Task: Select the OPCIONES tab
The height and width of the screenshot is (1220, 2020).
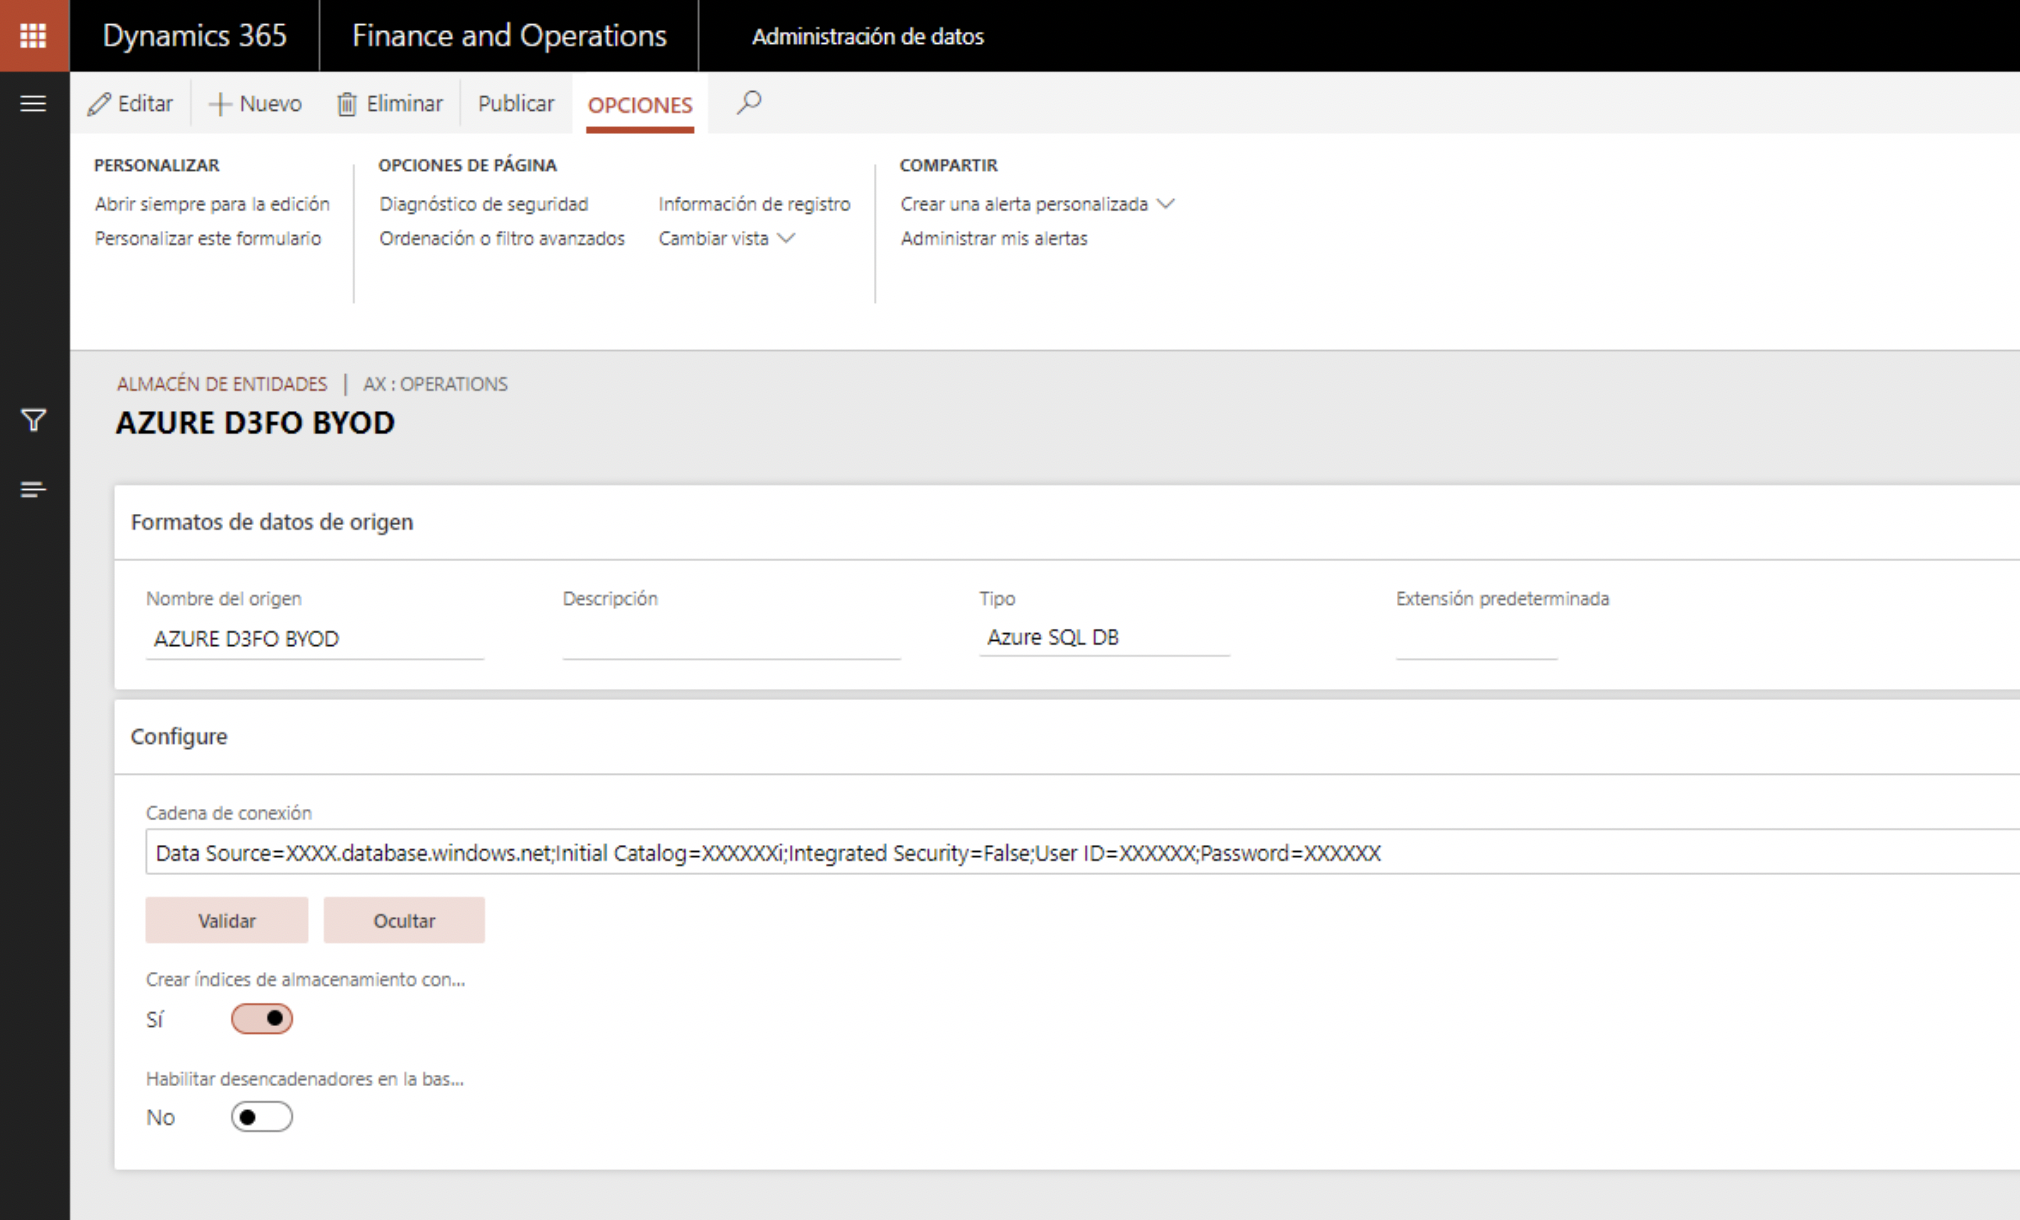Action: pos(640,105)
